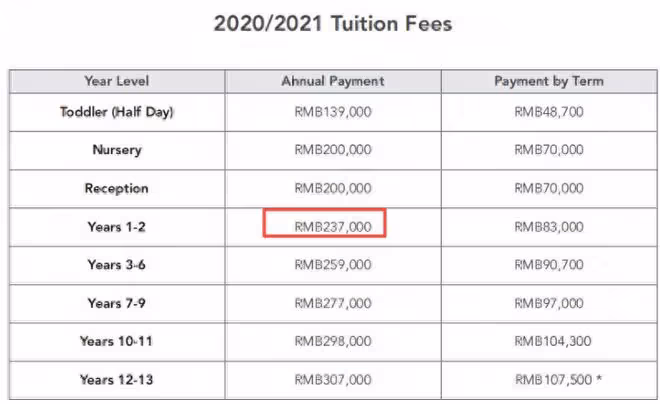Select the RMB307,000 annual payment cell
Image resolution: width=660 pixels, height=404 pixels.
click(333, 380)
